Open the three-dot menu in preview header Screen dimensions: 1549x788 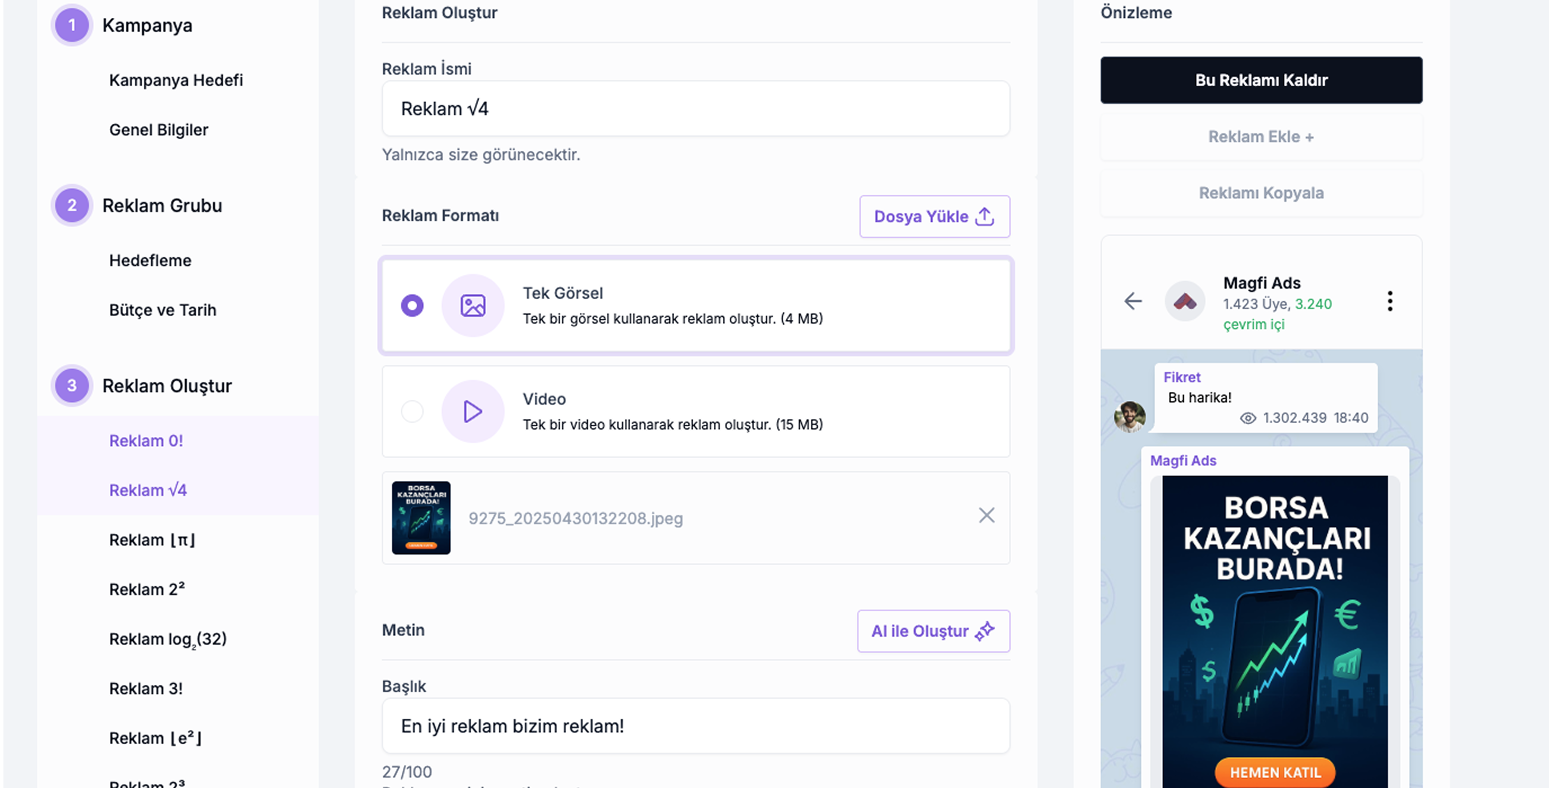pos(1390,301)
